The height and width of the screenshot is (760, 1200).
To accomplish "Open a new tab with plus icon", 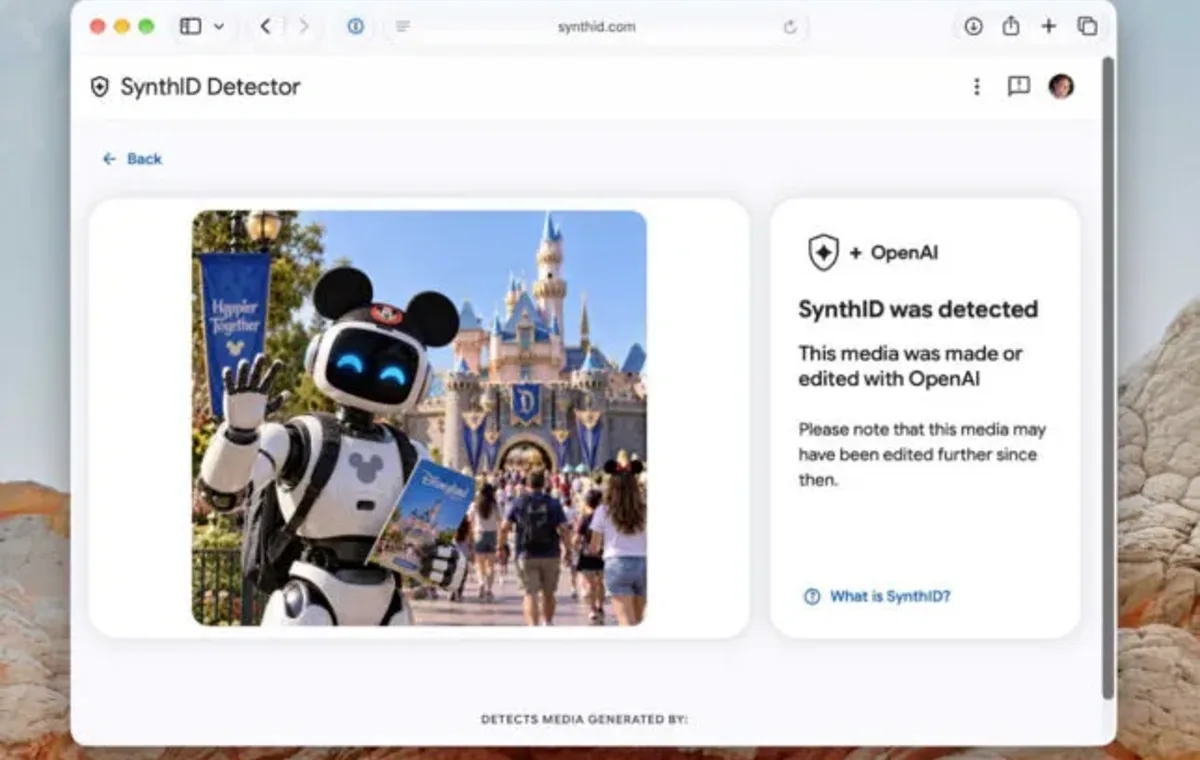I will (1048, 27).
